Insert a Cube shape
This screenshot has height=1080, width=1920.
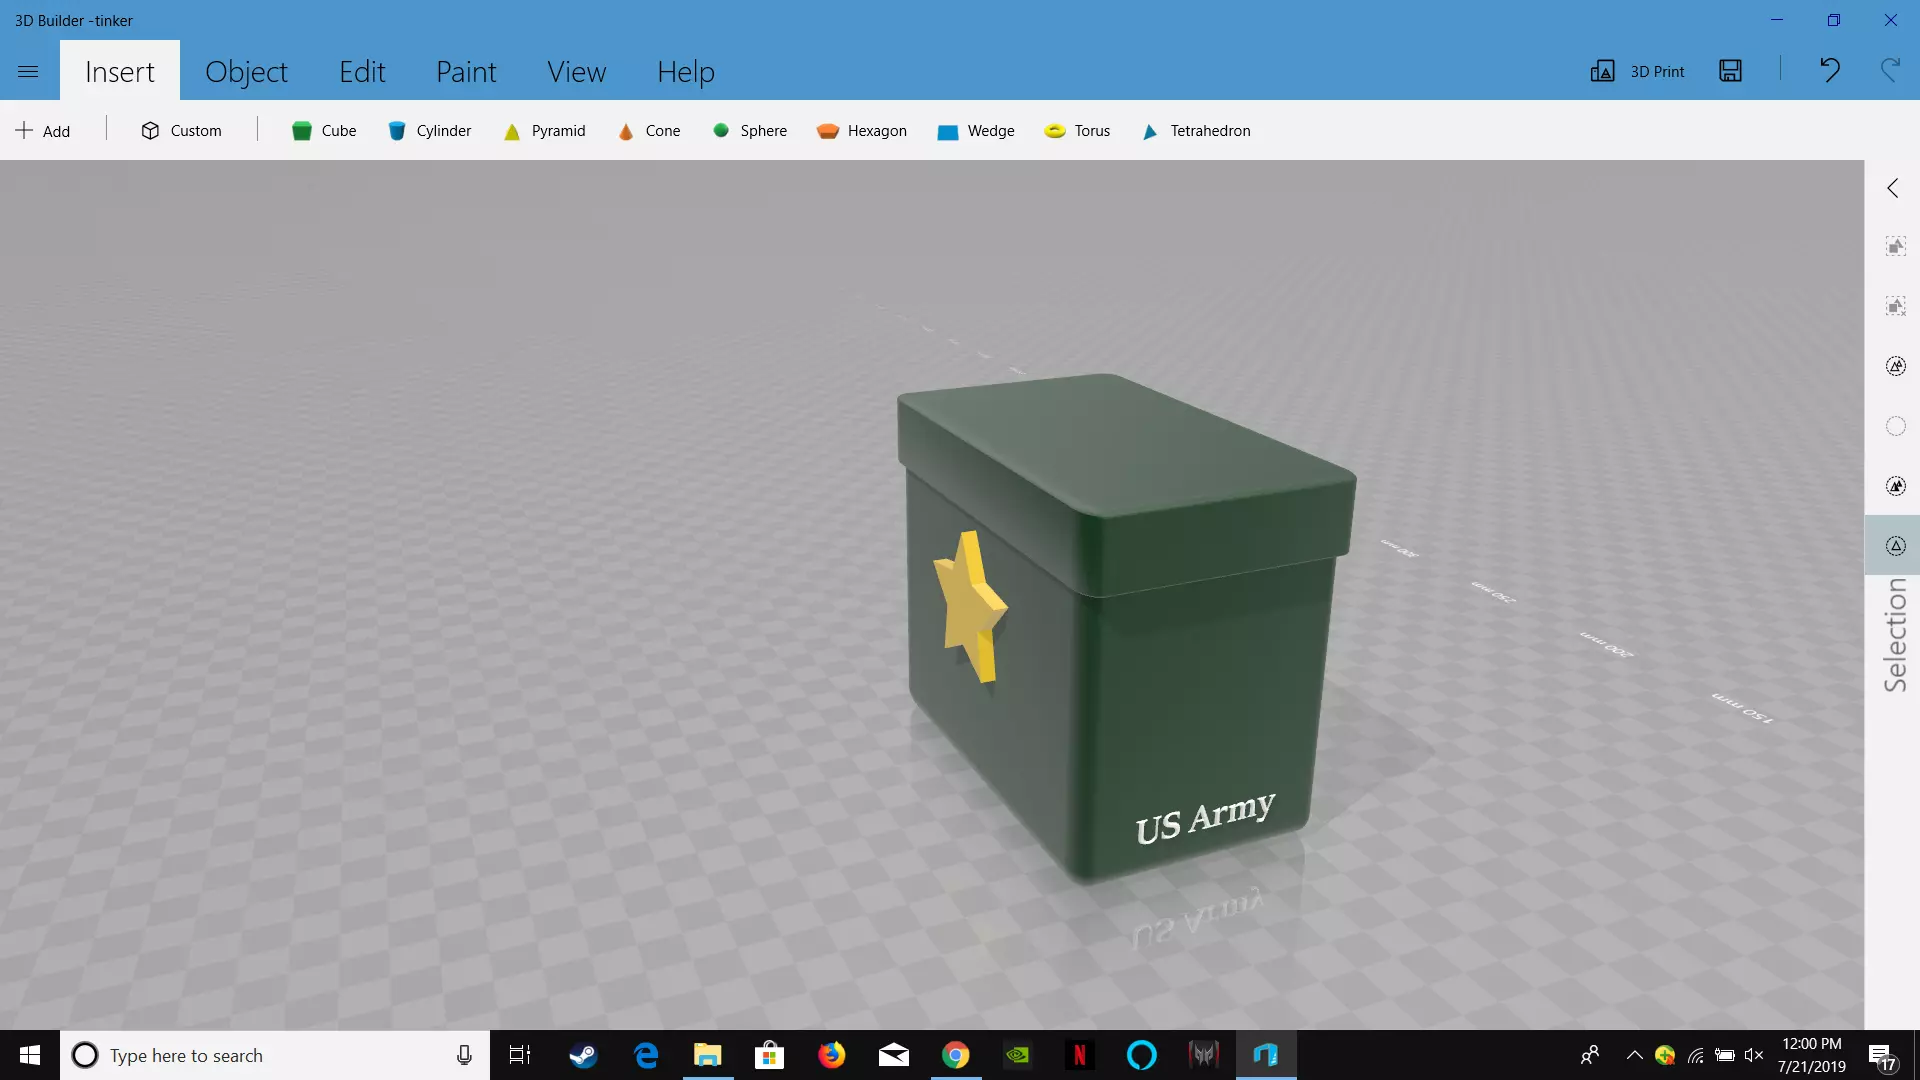[x=324, y=131]
